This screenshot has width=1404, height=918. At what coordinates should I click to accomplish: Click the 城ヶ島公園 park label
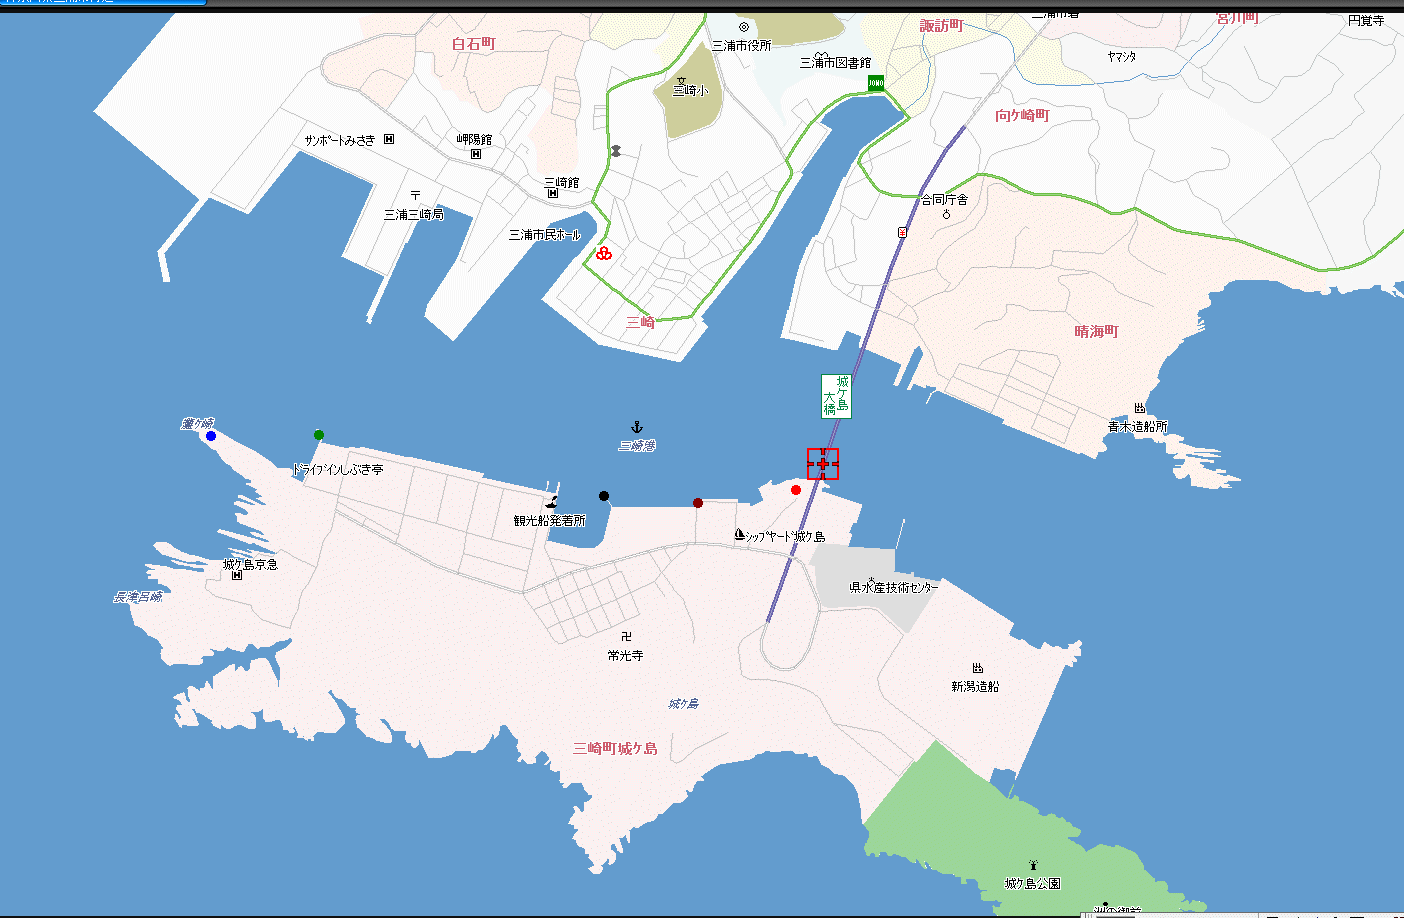(1033, 884)
